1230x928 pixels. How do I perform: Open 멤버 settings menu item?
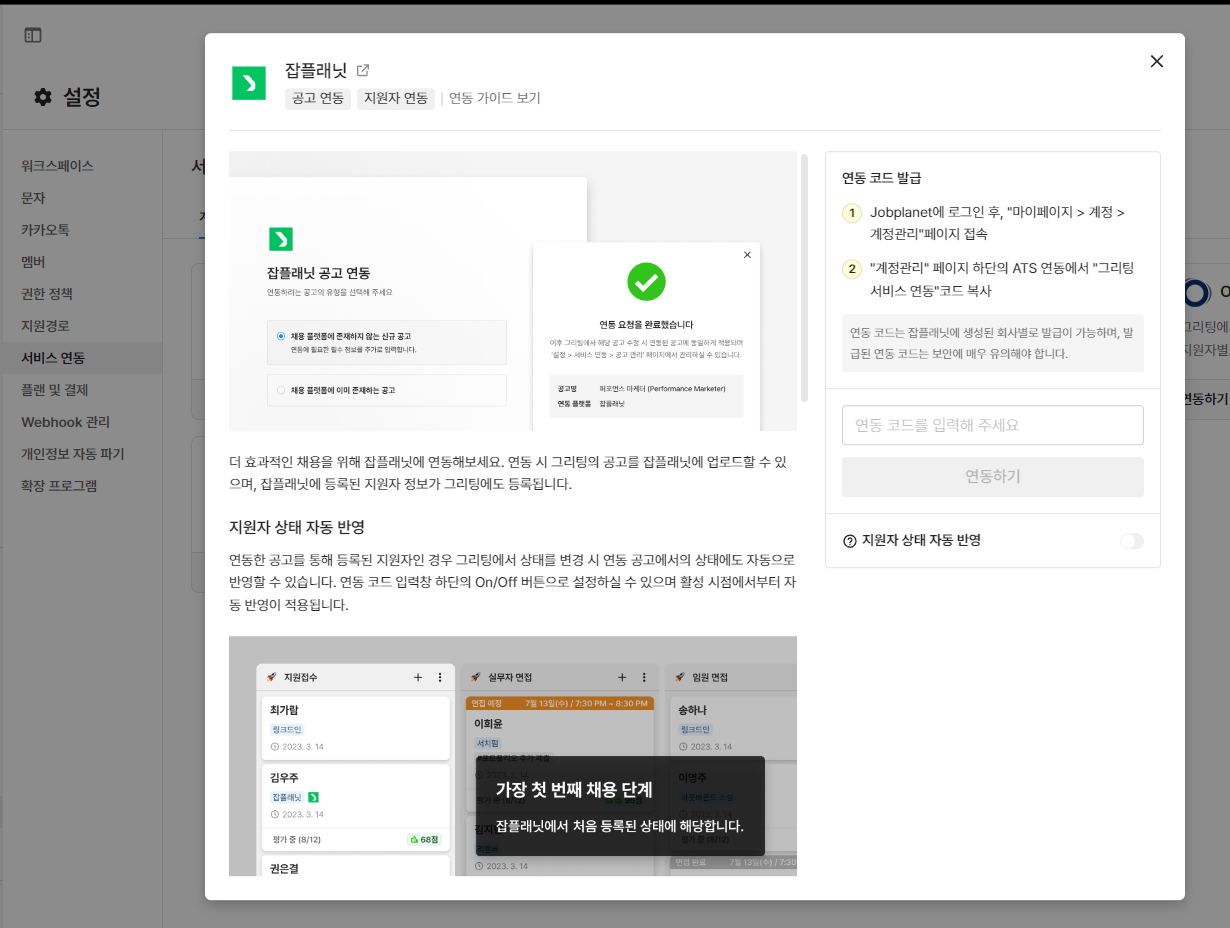click(x=34, y=262)
